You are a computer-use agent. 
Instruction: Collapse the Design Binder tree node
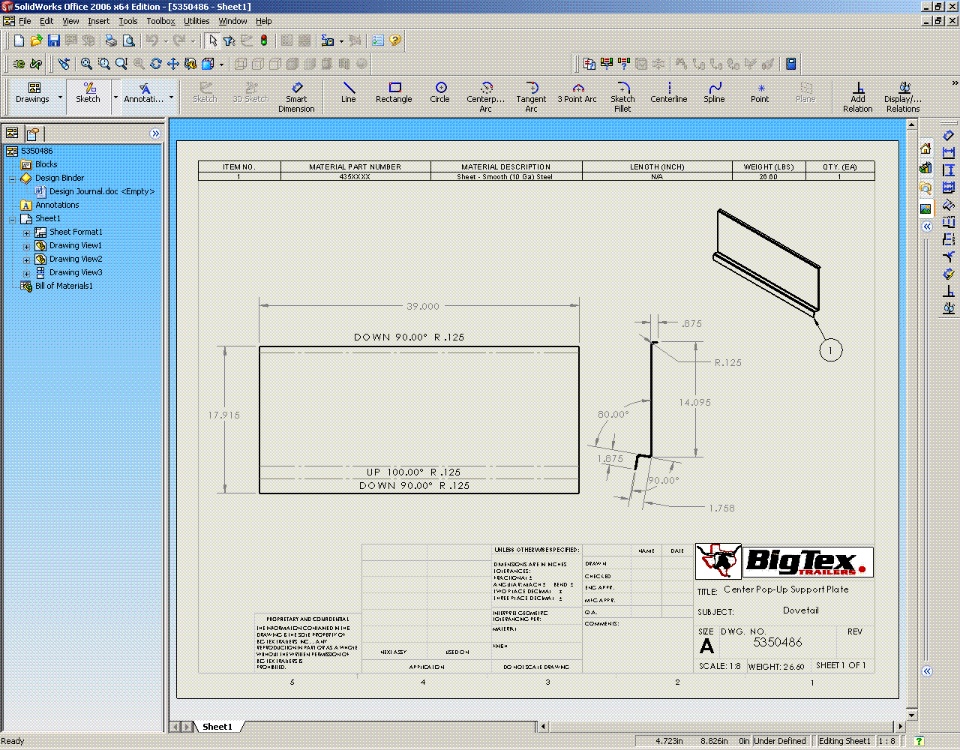point(12,179)
